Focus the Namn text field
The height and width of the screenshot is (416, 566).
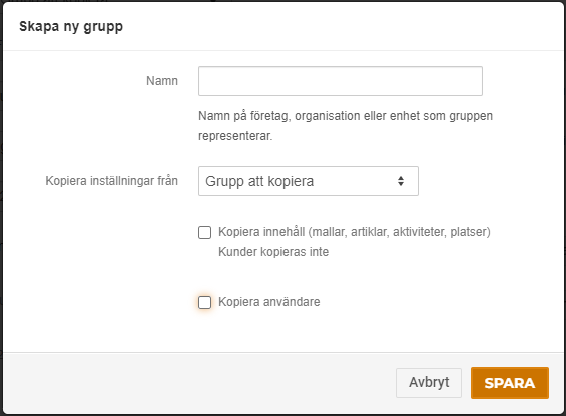pyautogui.click(x=340, y=81)
